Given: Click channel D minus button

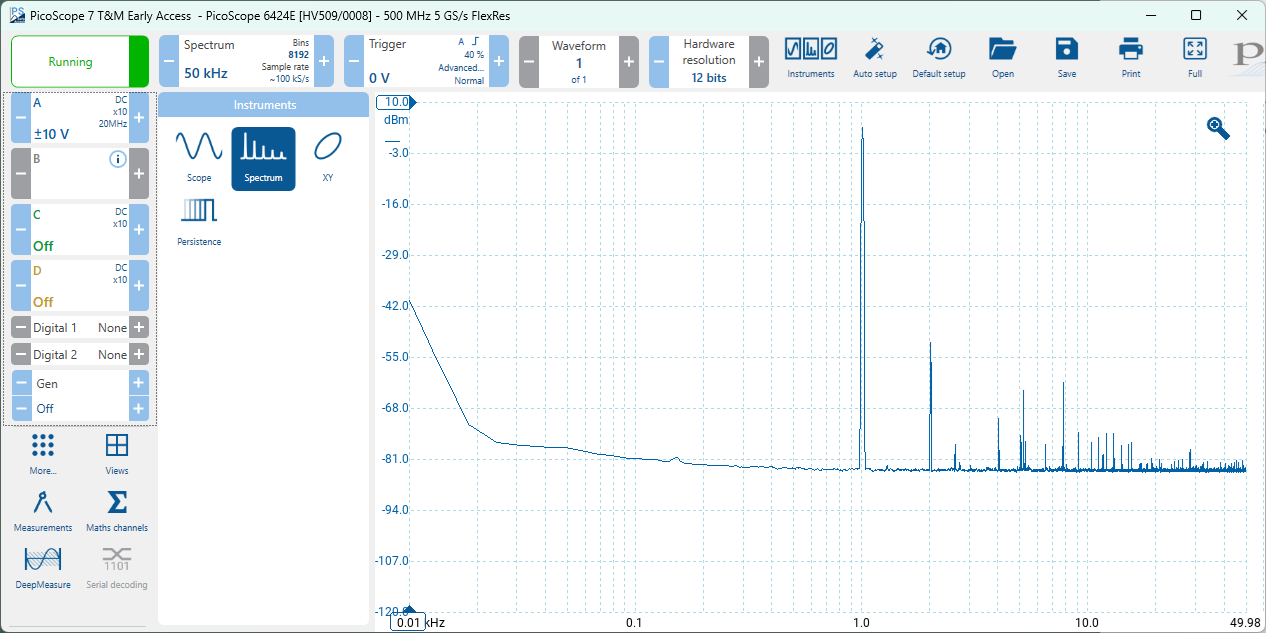Looking at the screenshot, I should pyautogui.click(x=21, y=285).
